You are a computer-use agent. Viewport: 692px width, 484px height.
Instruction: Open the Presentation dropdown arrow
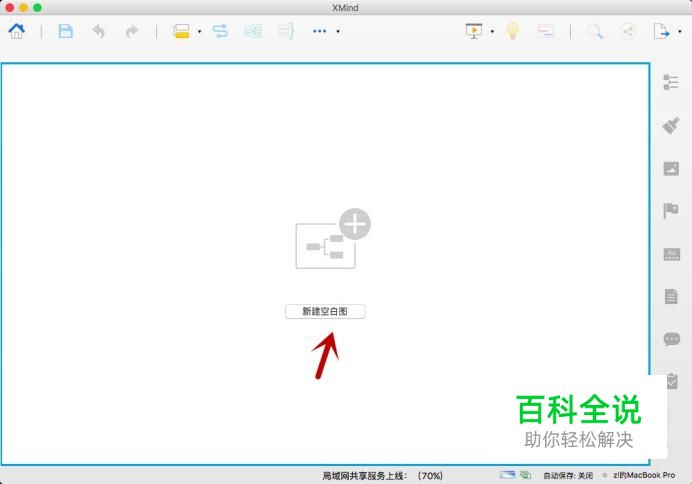[x=492, y=32]
